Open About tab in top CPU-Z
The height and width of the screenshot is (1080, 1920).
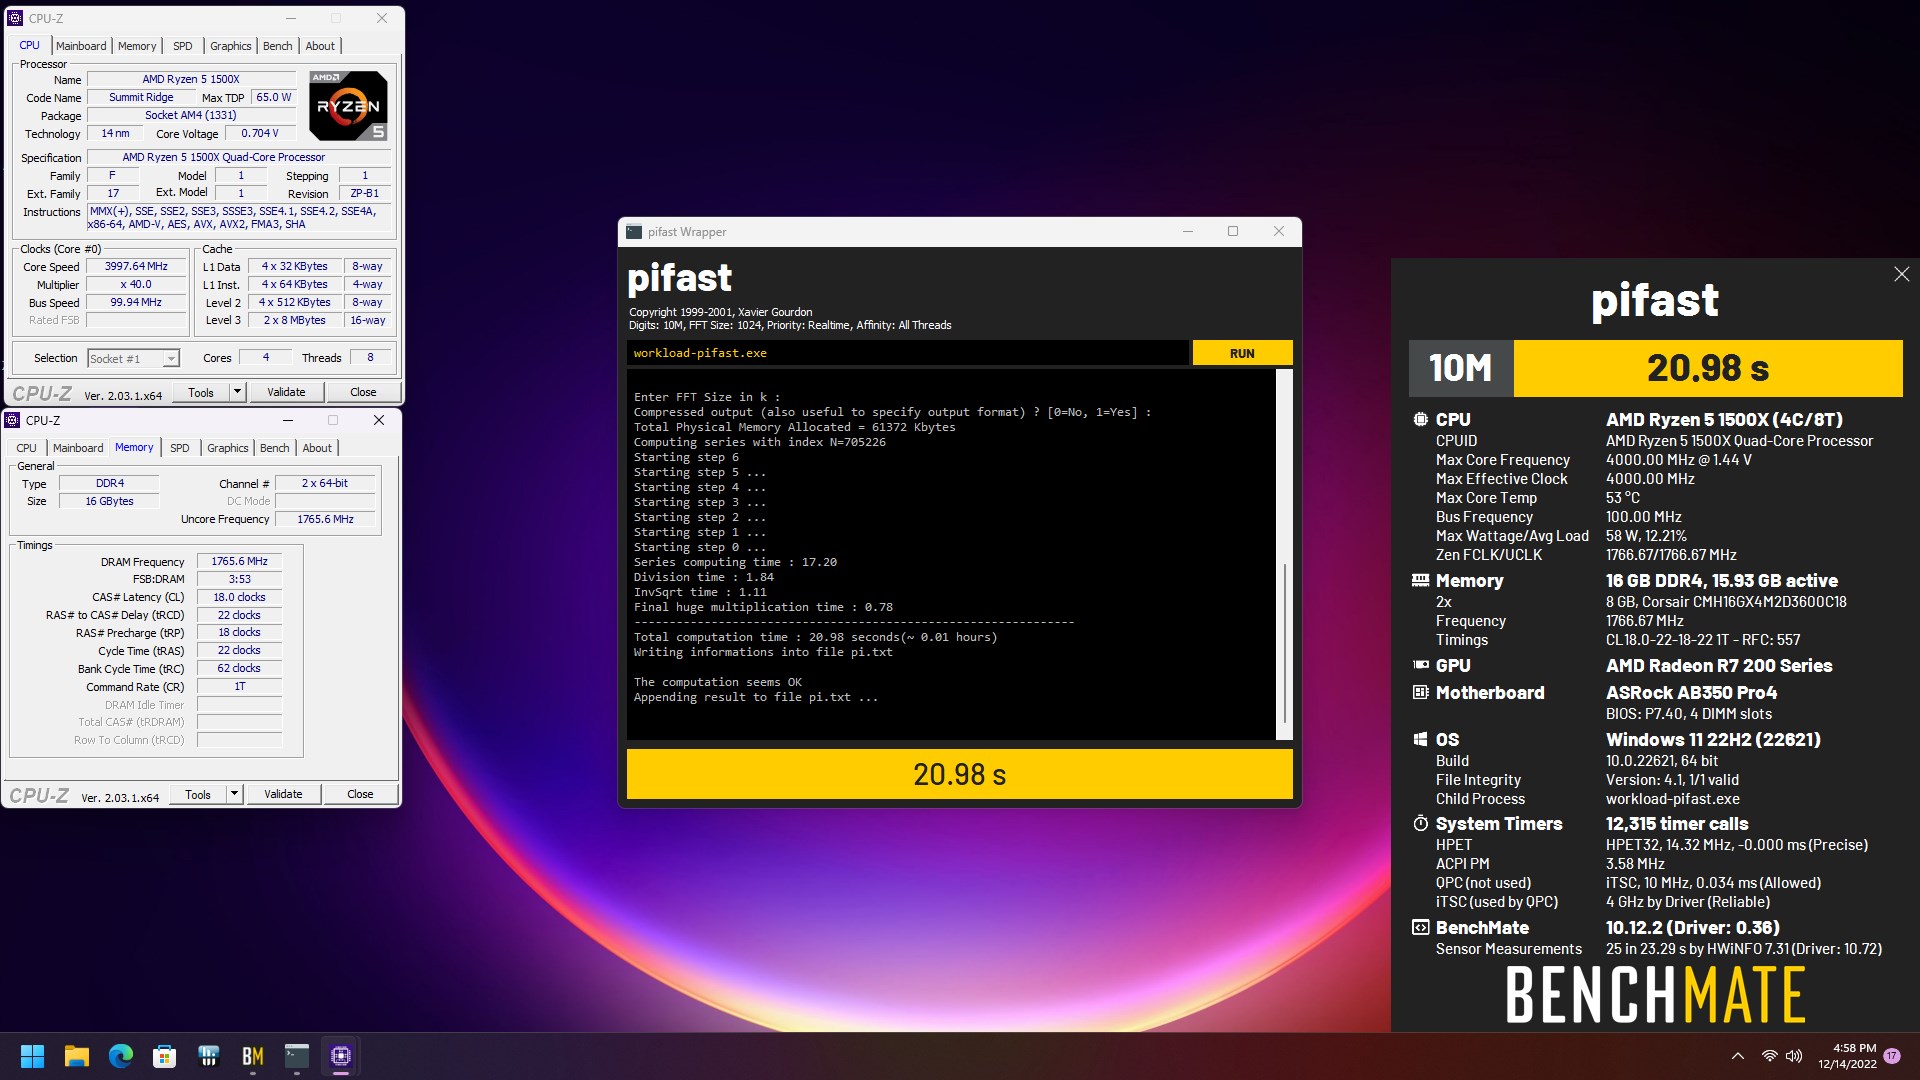[x=320, y=46]
